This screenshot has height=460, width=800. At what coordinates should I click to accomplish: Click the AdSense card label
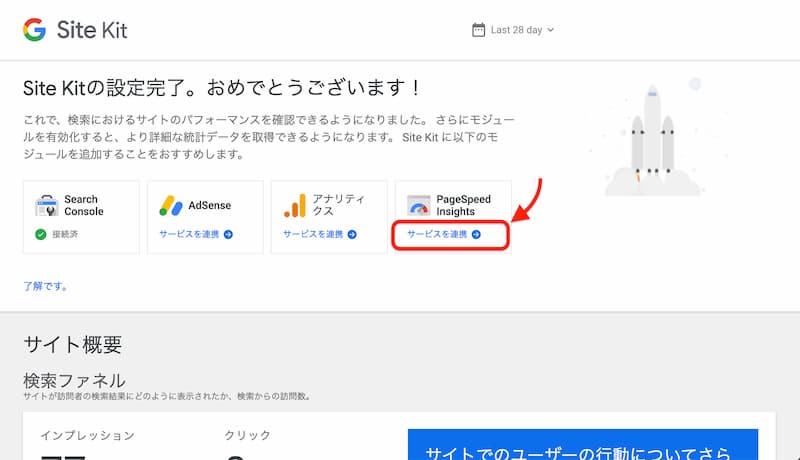(210, 206)
